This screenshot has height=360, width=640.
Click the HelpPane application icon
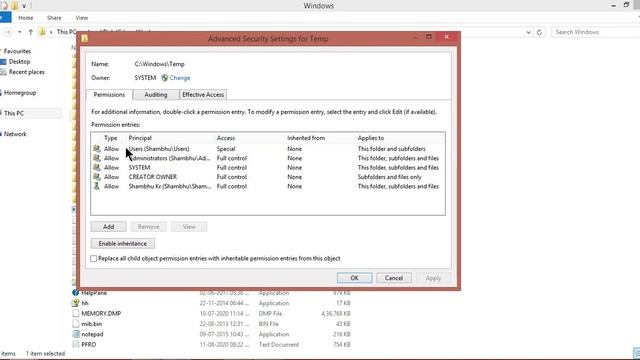coord(76,293)
